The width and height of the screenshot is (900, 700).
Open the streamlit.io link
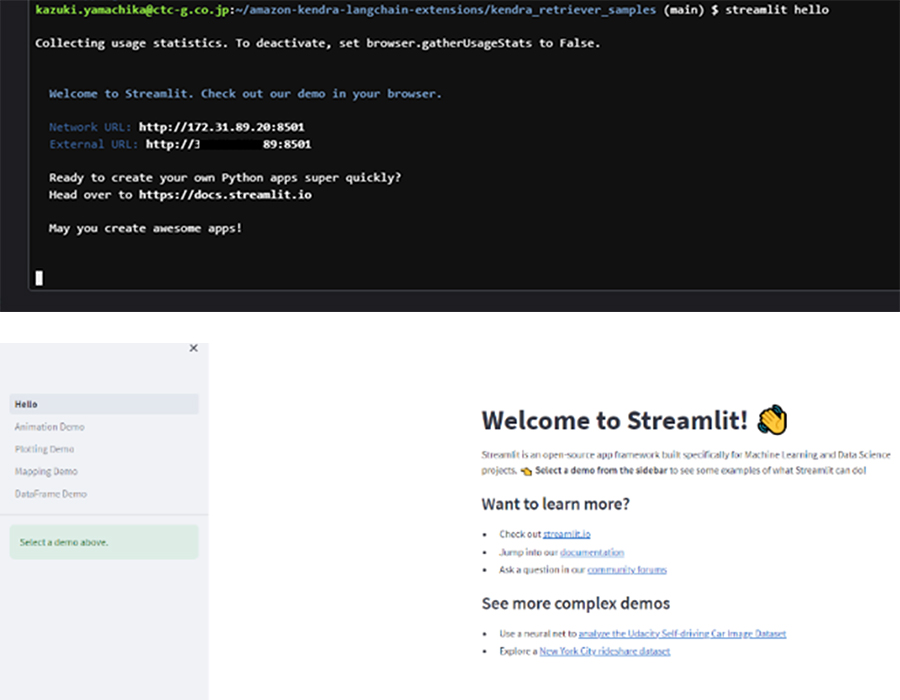tap(567, 534)
